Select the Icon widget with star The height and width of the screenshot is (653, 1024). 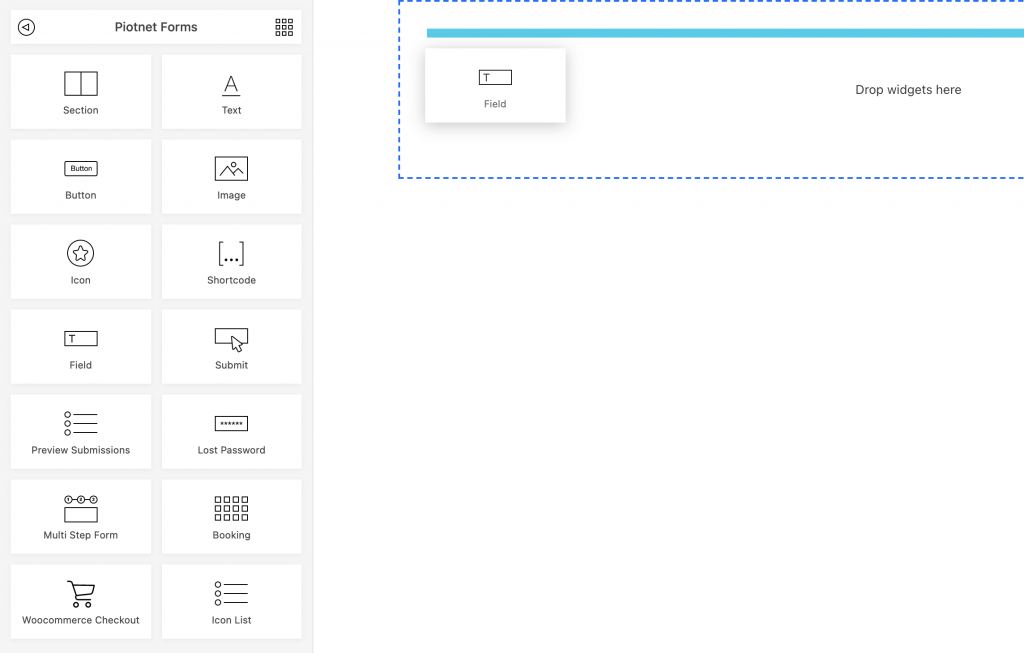tap(81, 262)
